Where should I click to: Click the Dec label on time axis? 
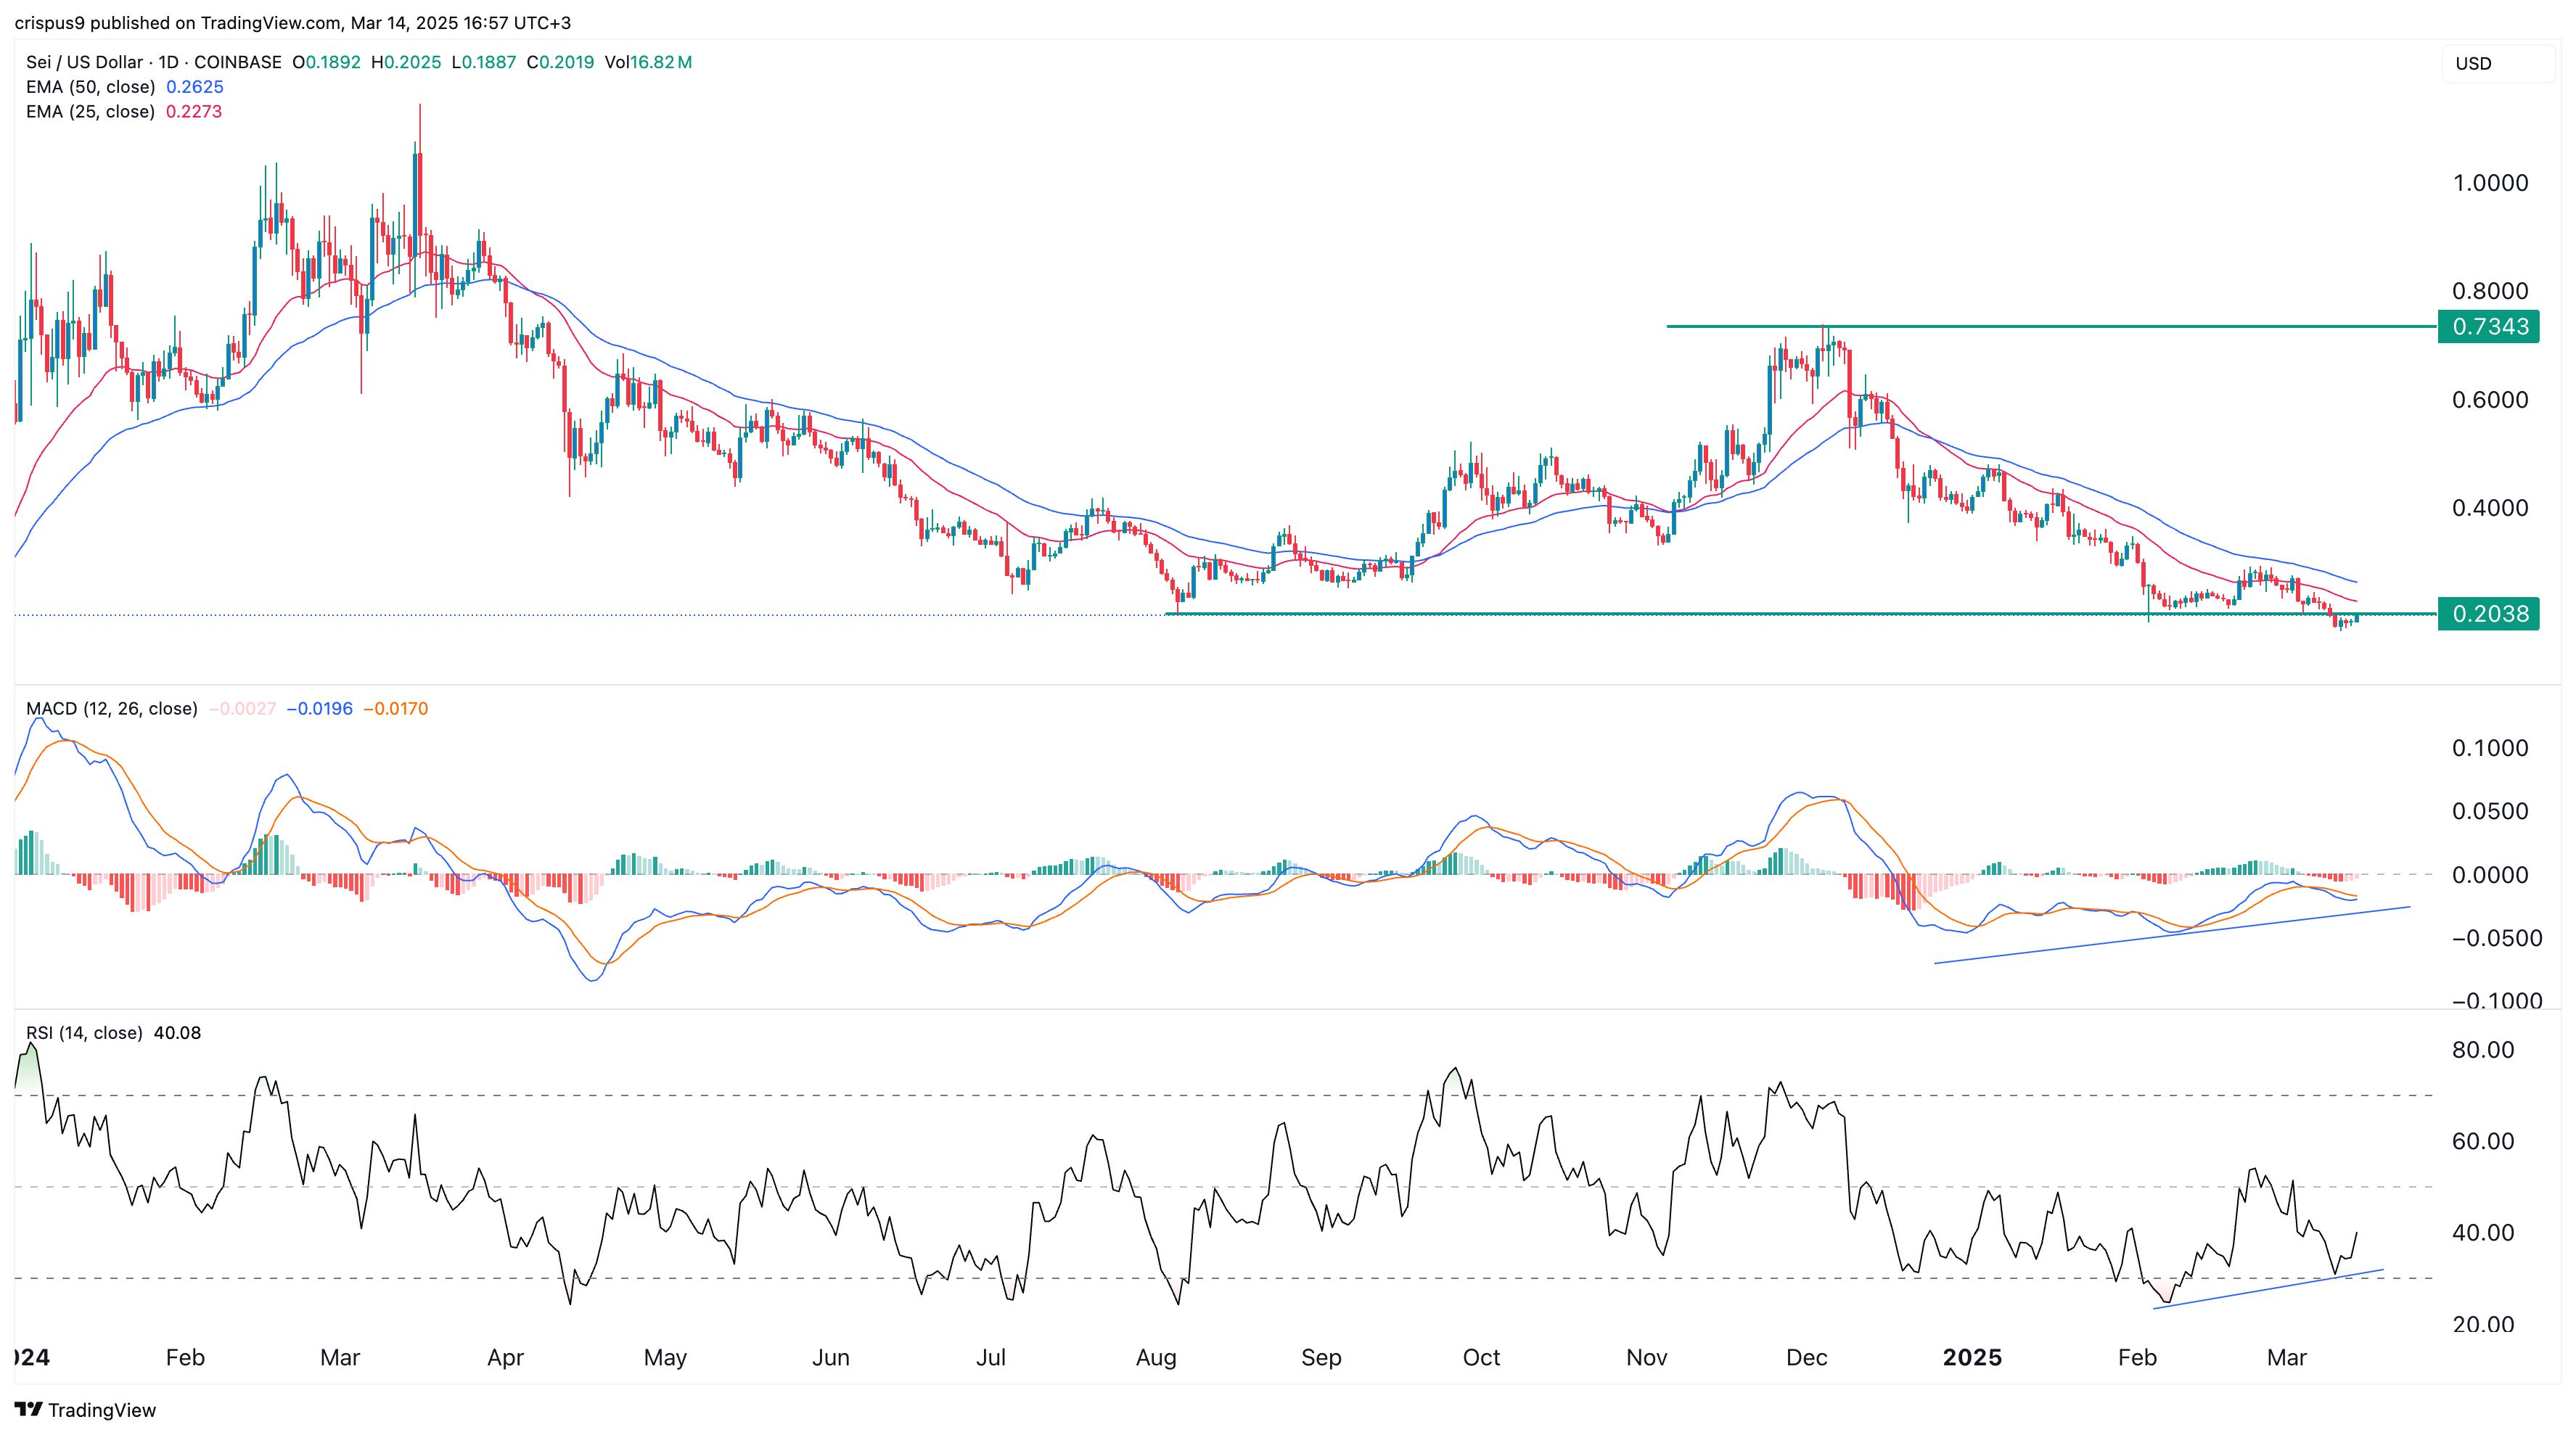pos(1807,1358)
